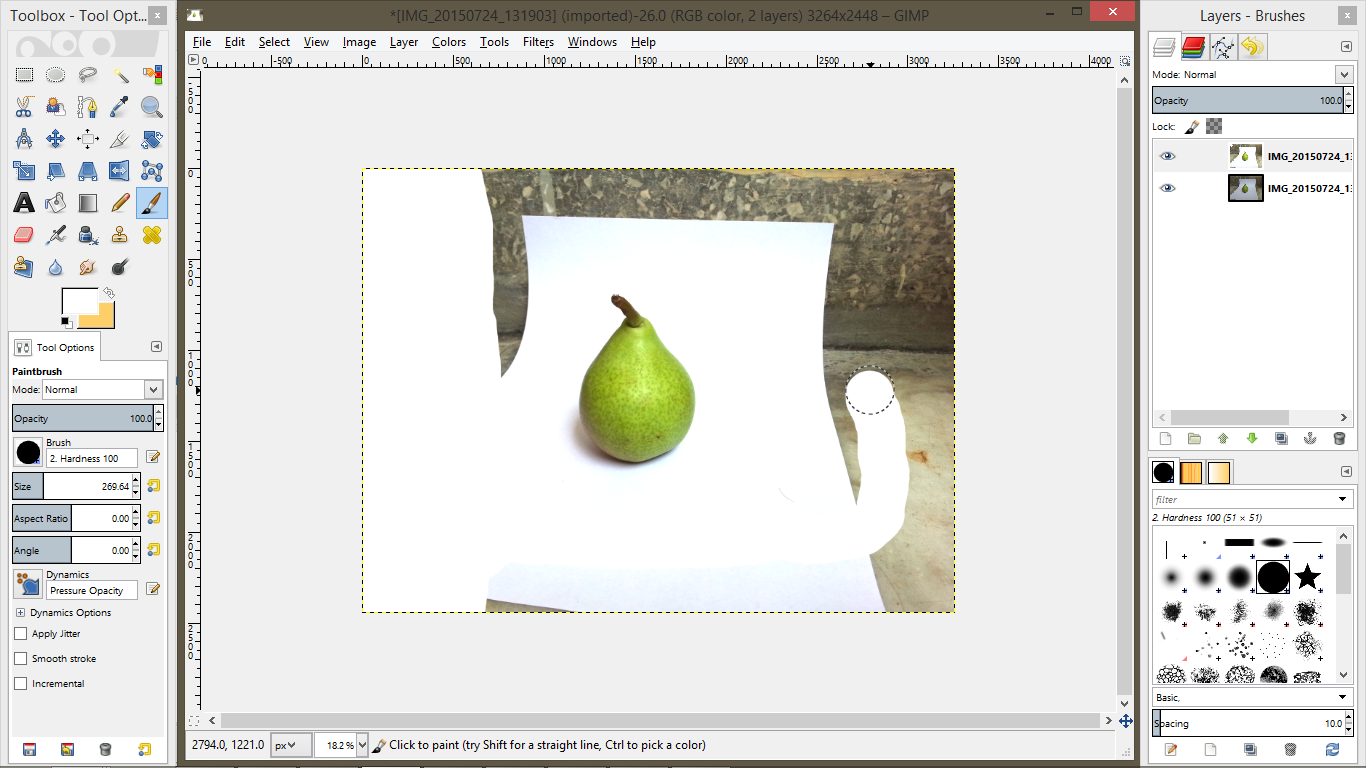The width and height of the screenshot is (1366, 768).
Task: Hide the top pear layer
Action: 1167,155
